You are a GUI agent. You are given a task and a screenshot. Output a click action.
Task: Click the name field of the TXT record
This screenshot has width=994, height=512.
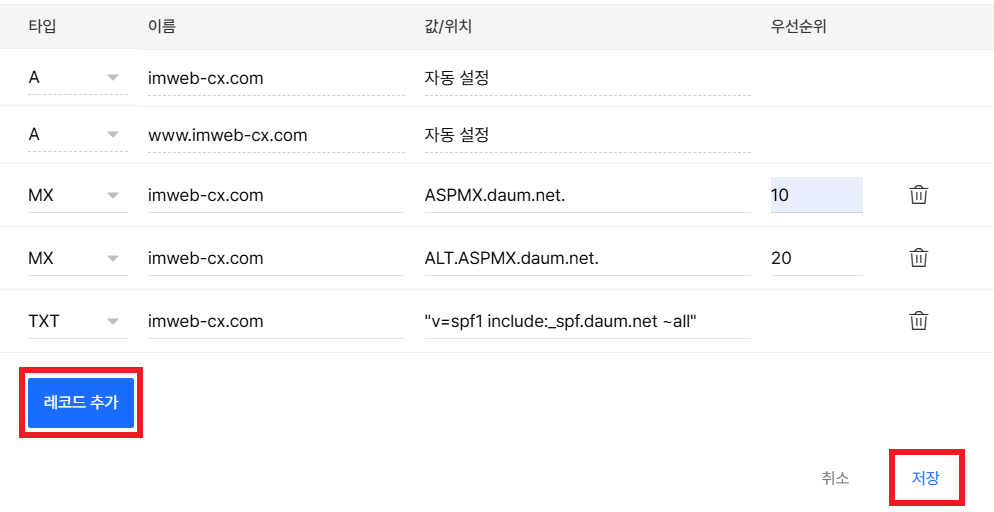click(x=275, y=321)
